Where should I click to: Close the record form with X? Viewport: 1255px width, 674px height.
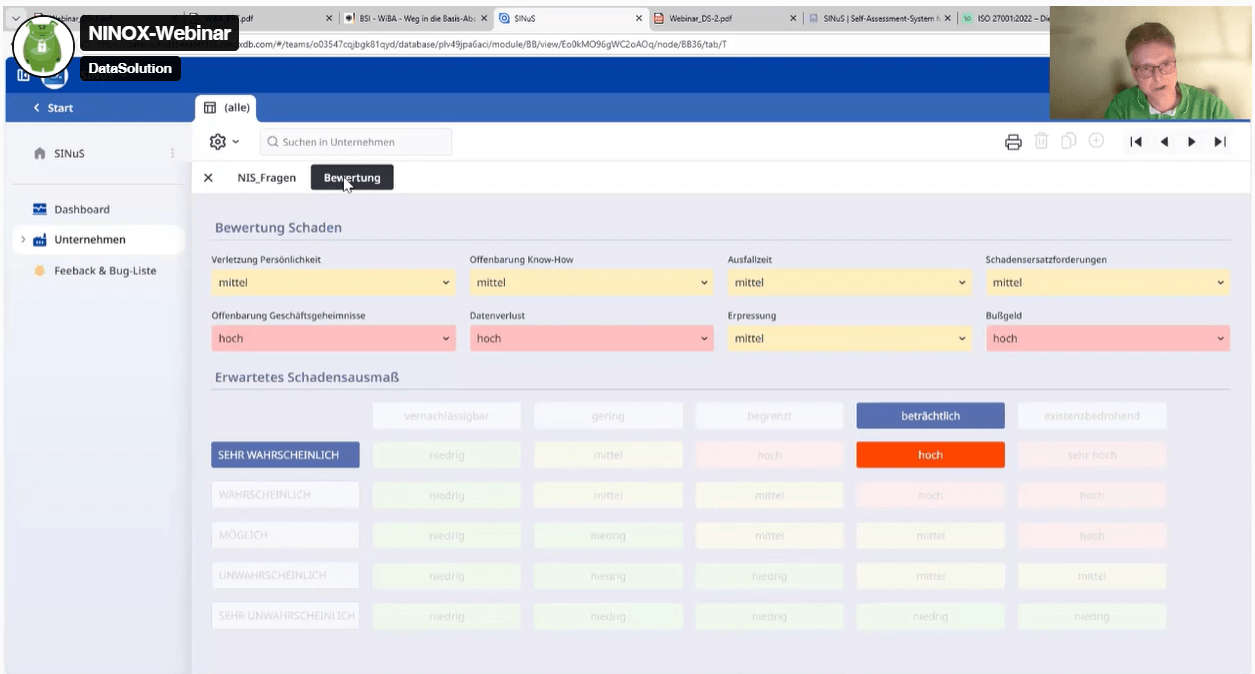pos(208,178)
